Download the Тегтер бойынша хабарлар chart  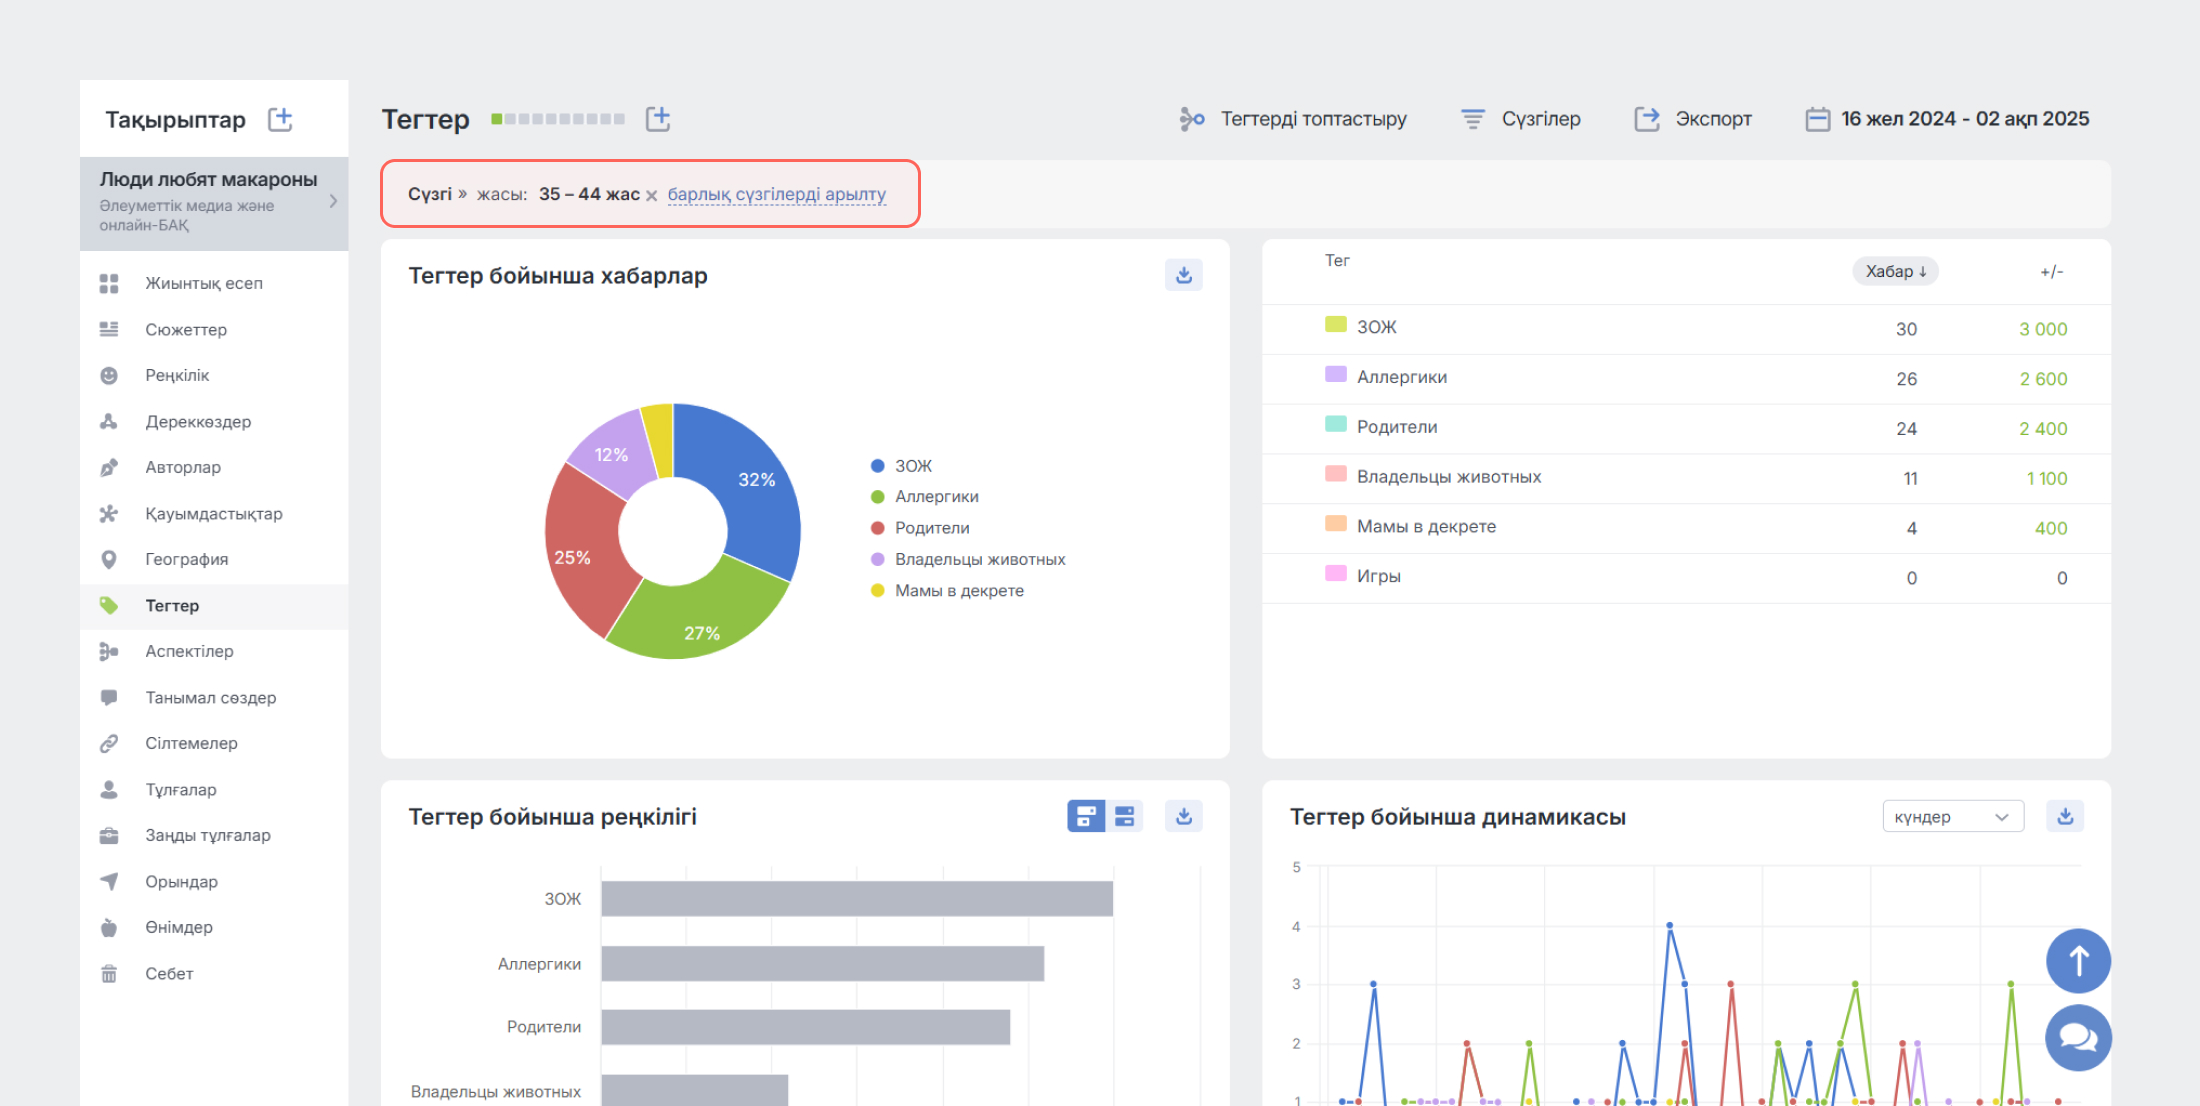1184,274
